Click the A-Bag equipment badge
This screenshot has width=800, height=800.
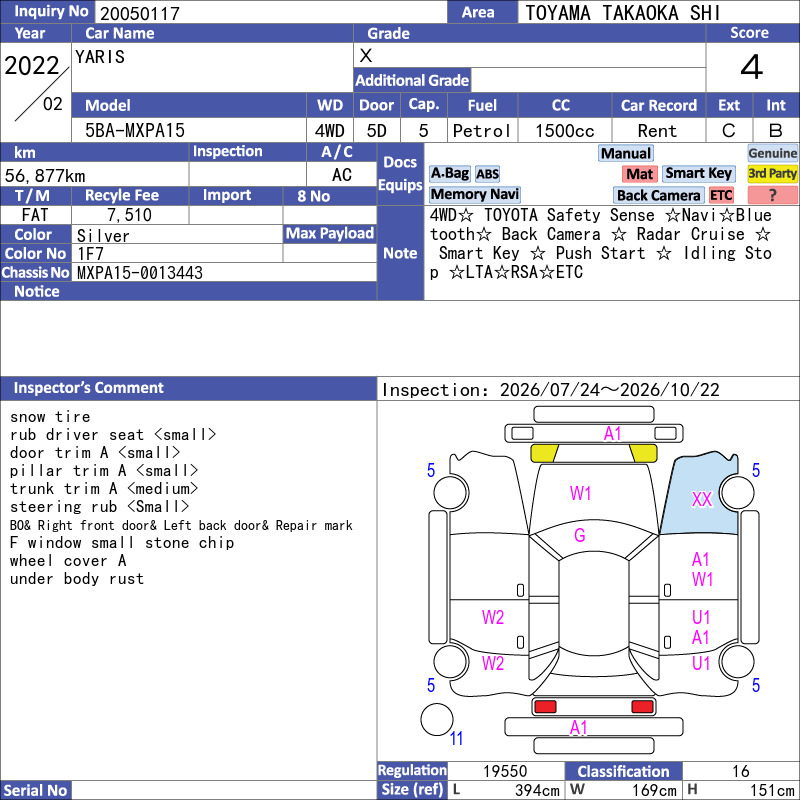coord(449,173)
